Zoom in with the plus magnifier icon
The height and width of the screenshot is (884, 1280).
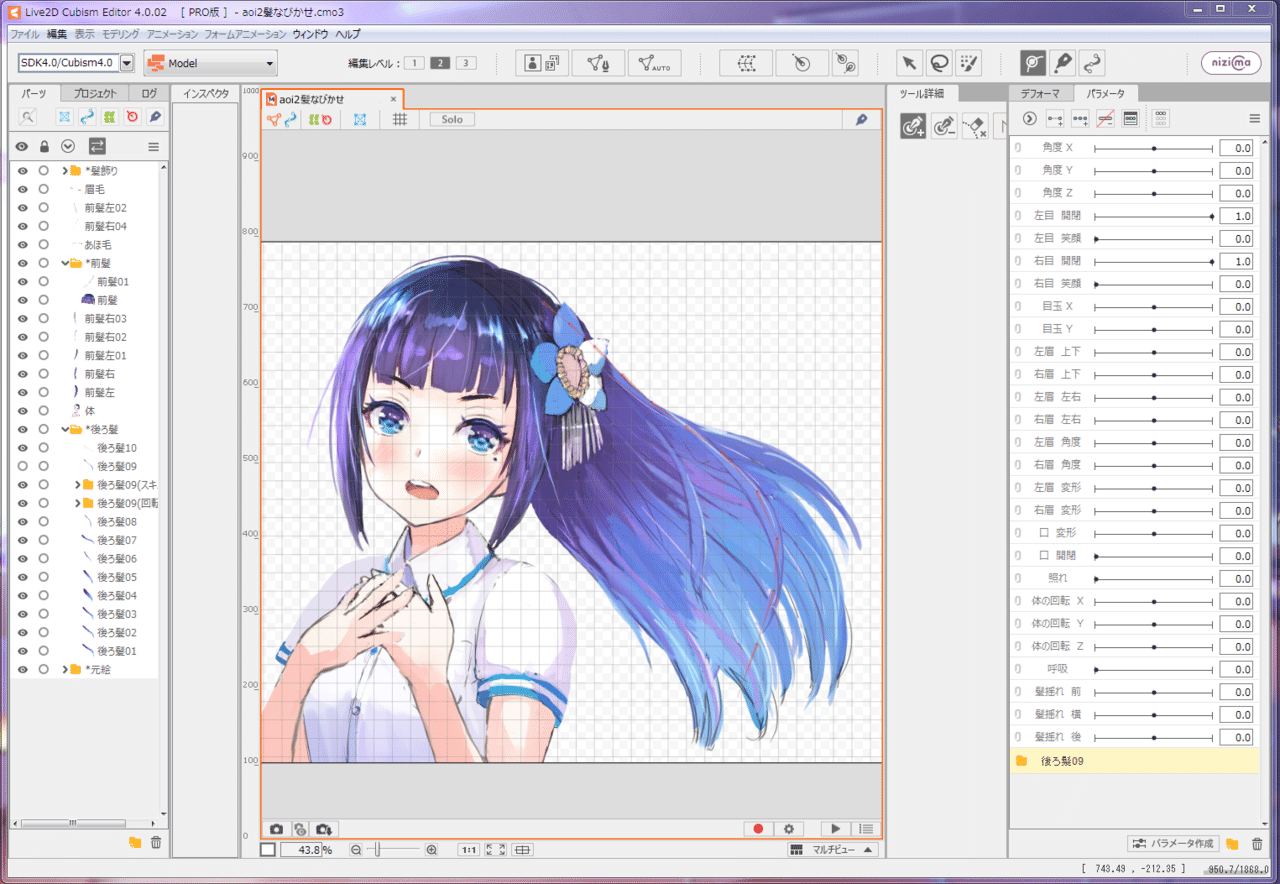coord(432,850)
